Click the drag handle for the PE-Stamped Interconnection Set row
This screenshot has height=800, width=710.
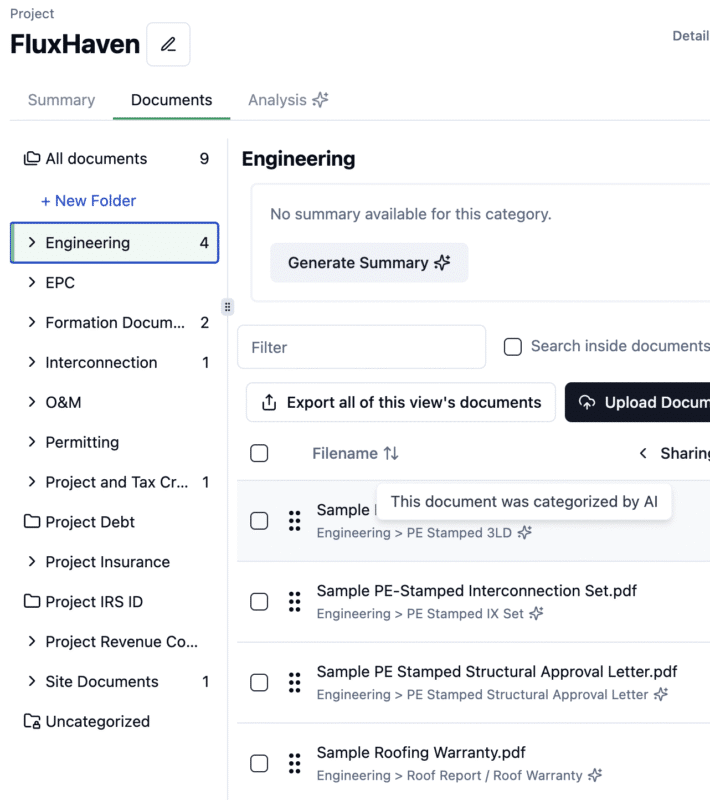pyautogui.click(x=294, y=602)
